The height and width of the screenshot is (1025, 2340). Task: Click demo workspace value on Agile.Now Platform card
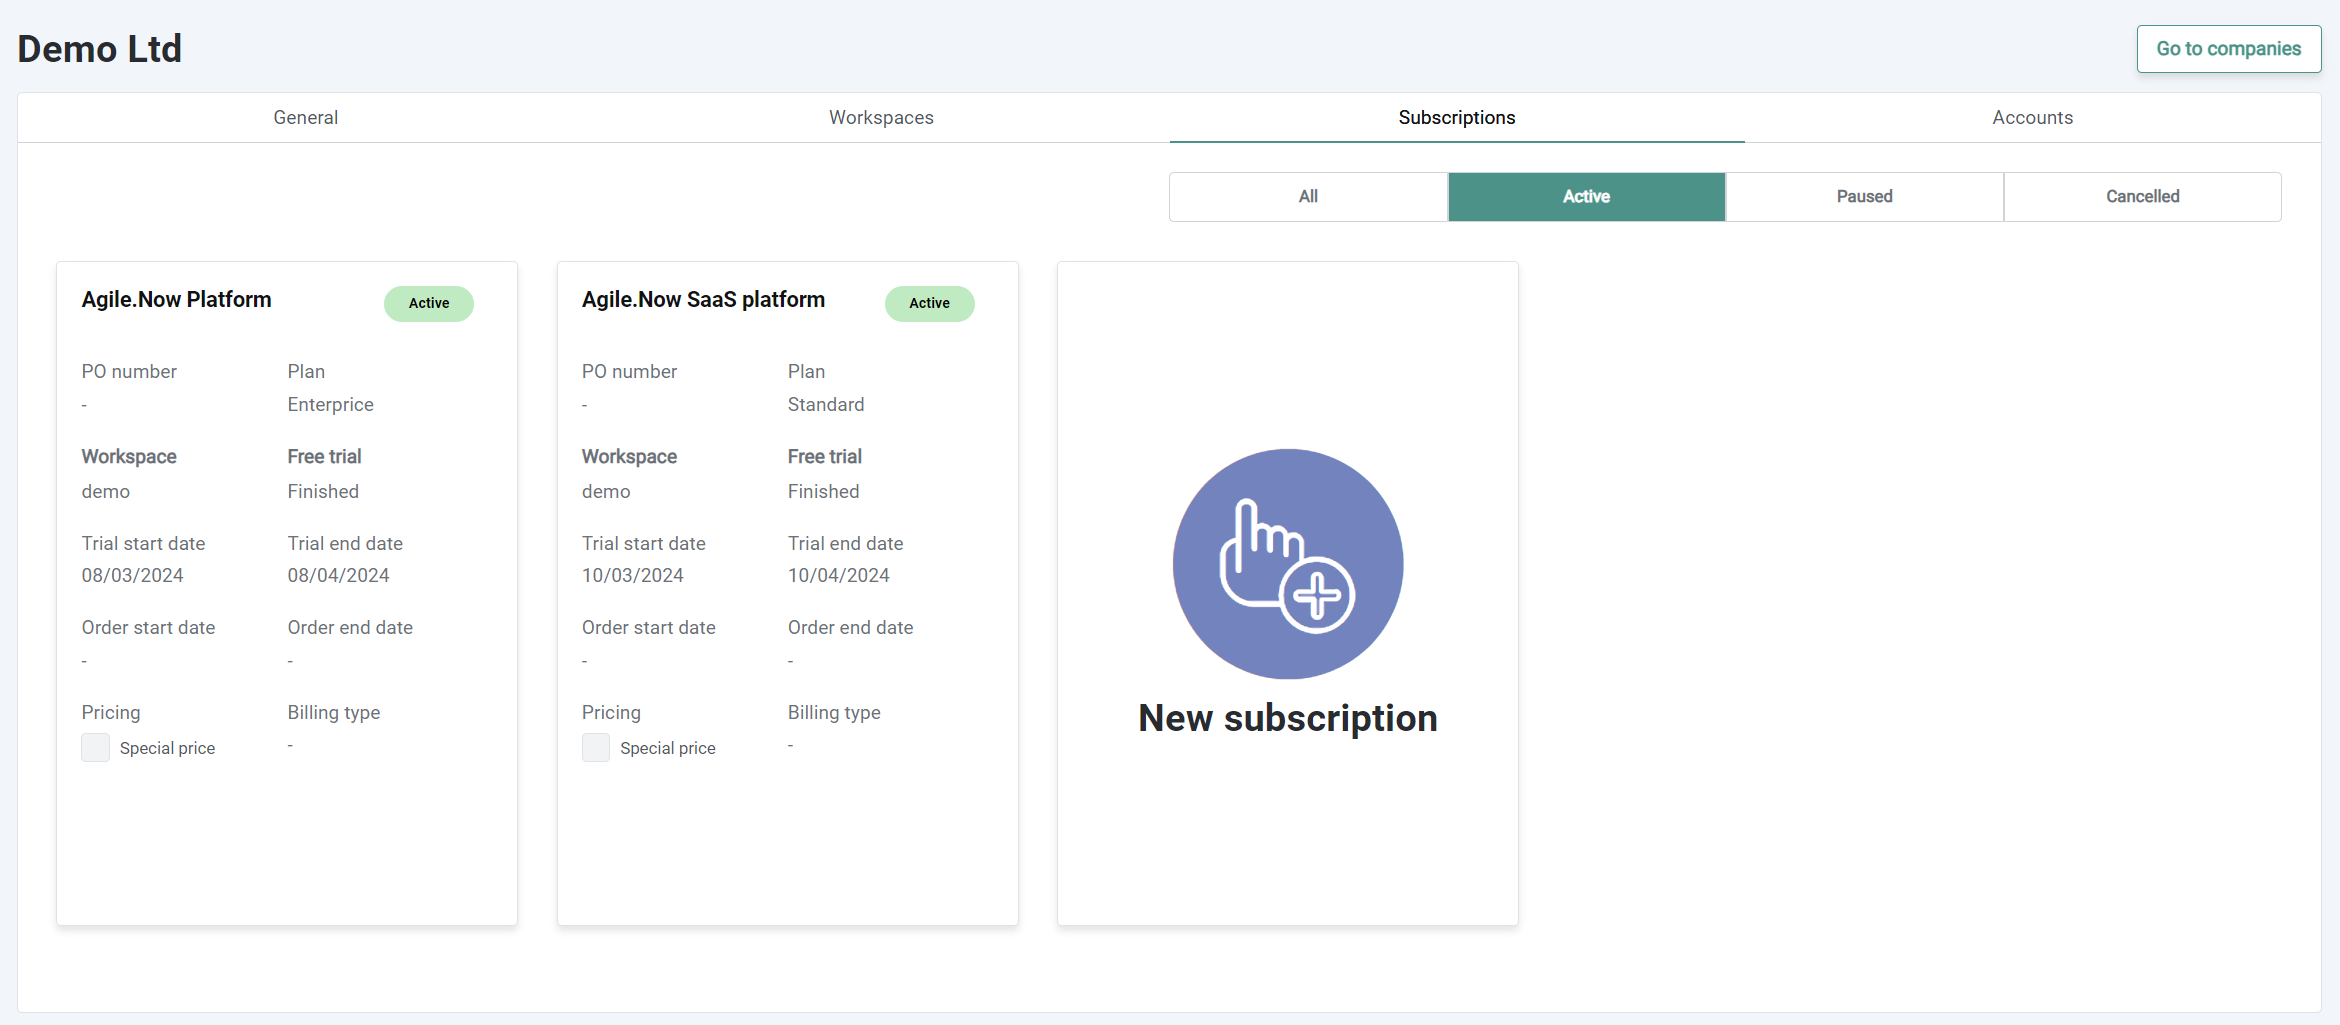(x=106, y=492)
